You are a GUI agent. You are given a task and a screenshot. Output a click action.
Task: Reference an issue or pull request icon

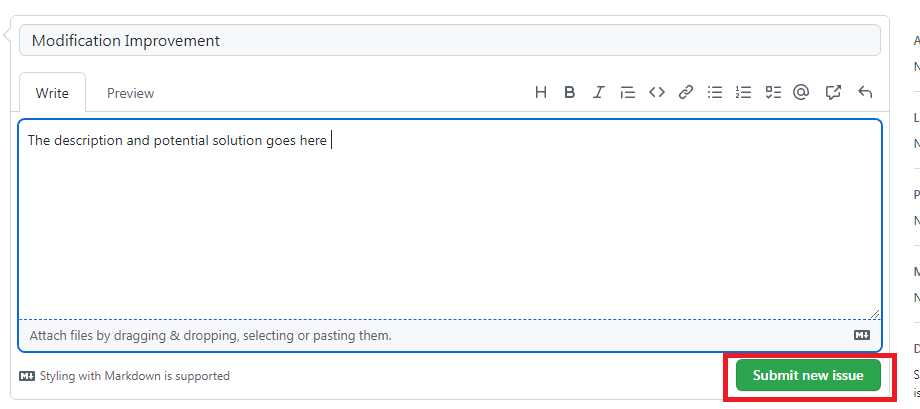[x=833, y=93]
